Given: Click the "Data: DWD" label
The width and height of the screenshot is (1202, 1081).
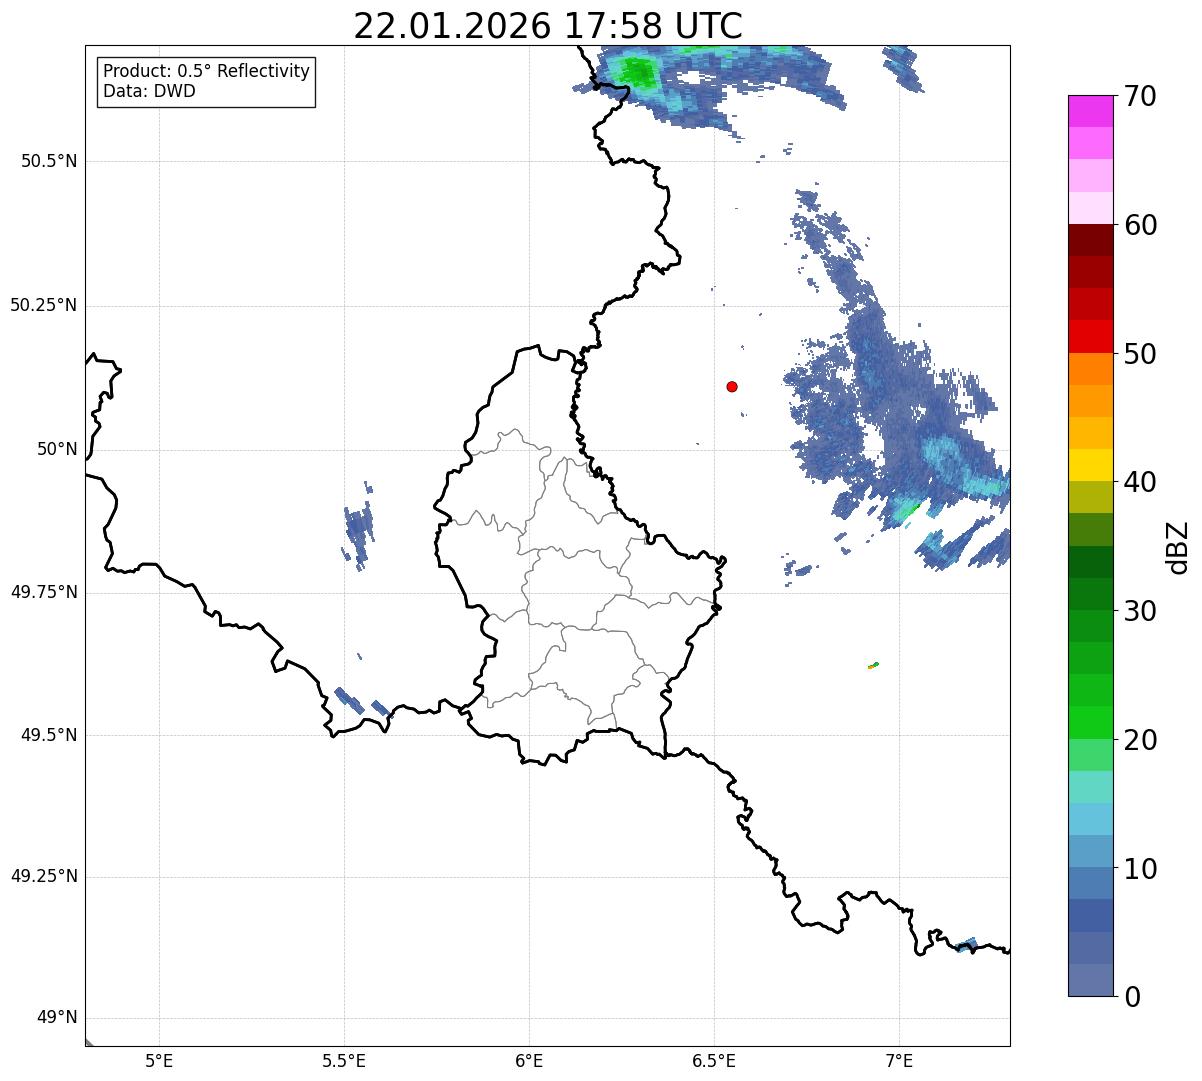Looking at the screenshot, I should click(149, 91).
